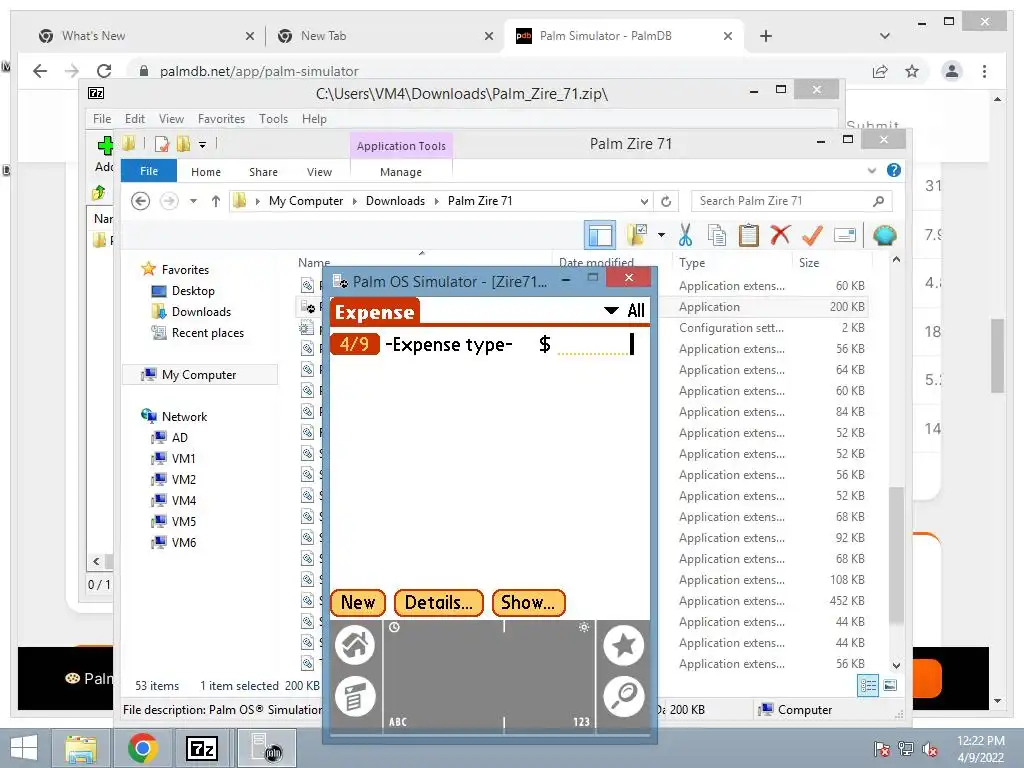Open the Expense type picker
This screenshot has width=1024, height=768.
(x=449, y=344)
